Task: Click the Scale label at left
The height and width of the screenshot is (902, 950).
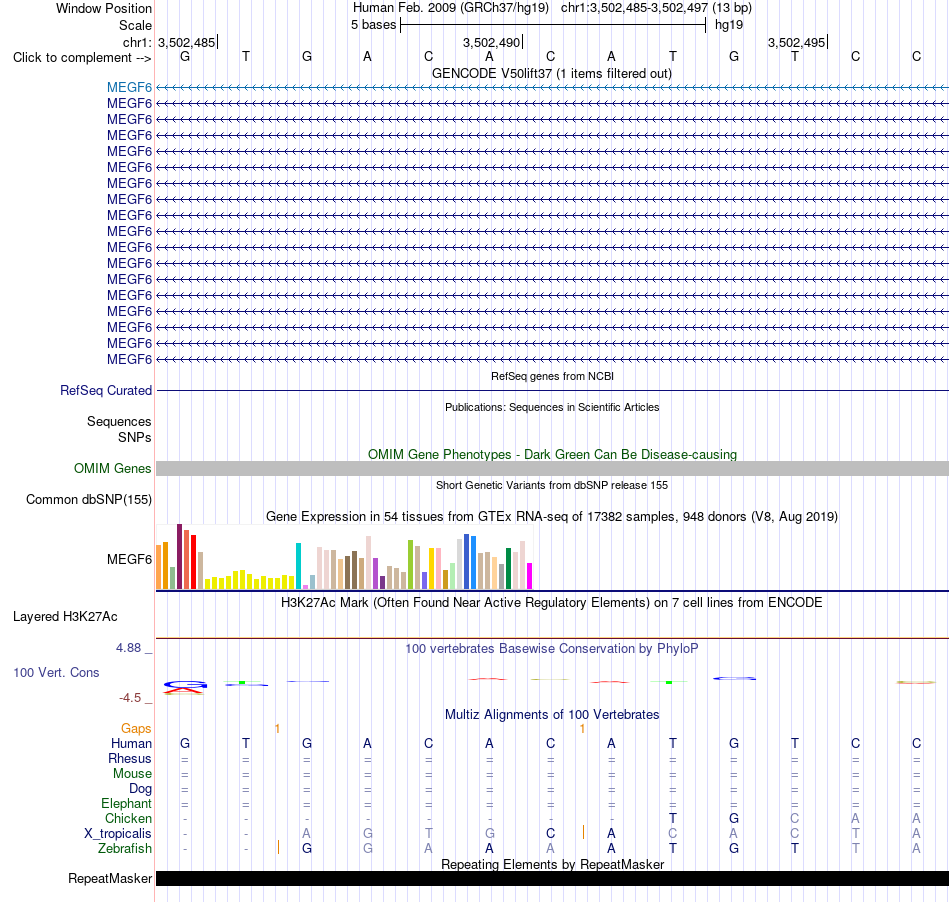Action: coord(135,25)
